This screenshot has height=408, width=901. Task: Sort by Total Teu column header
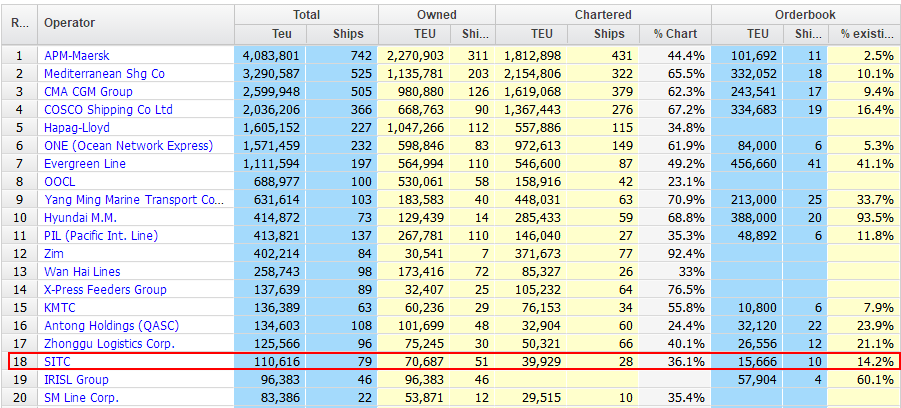click(x=270, y=34)
